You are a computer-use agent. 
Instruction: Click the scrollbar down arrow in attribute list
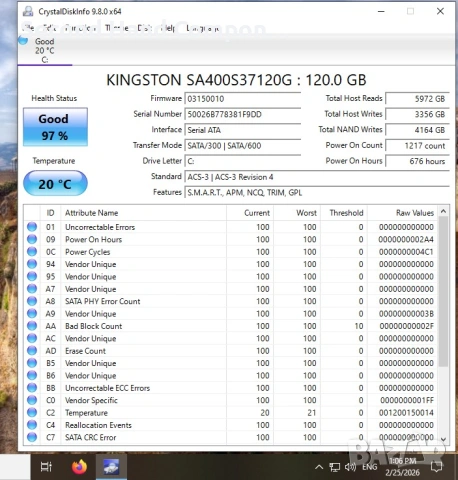pos(443,440)
